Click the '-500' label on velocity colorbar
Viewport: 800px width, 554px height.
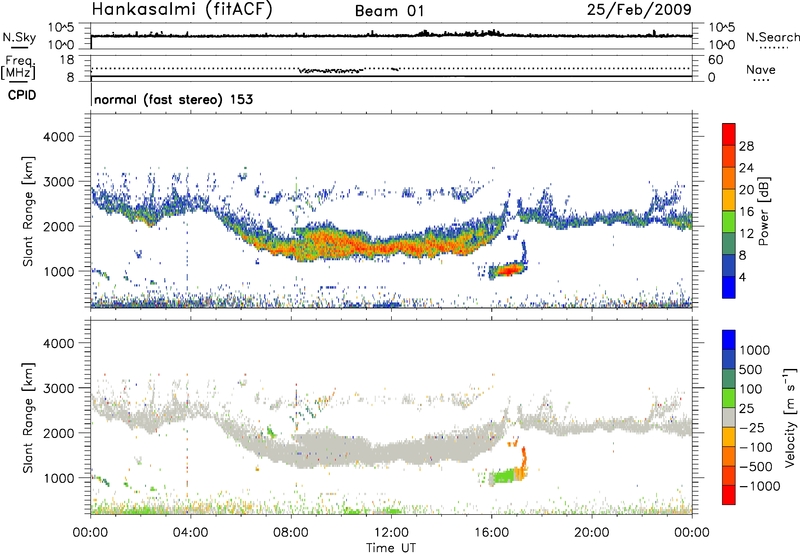[x=755, y=466]
